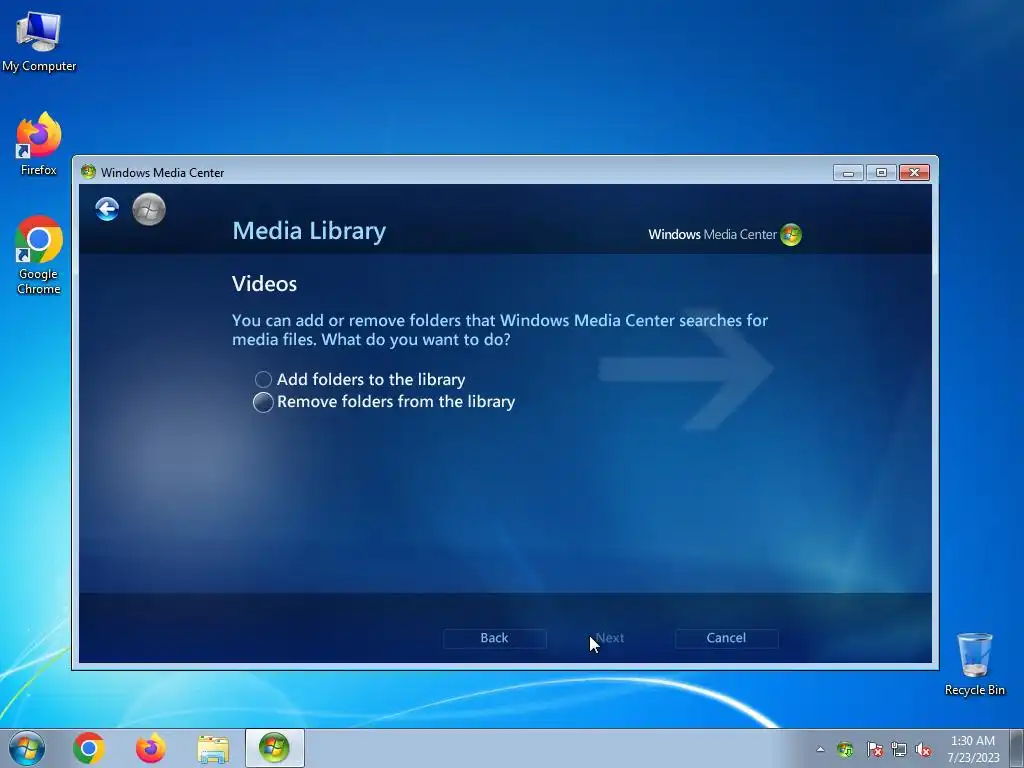Click the Media Center icon in title bar

pyautogui.click(x=88, y=172)
